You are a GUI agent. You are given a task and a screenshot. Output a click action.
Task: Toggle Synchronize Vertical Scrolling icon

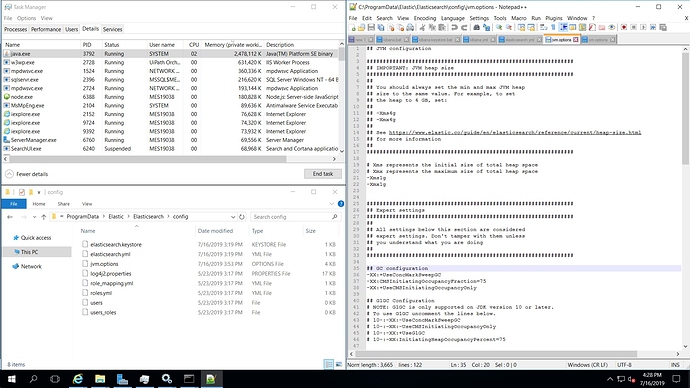click(x=521, y=27)
